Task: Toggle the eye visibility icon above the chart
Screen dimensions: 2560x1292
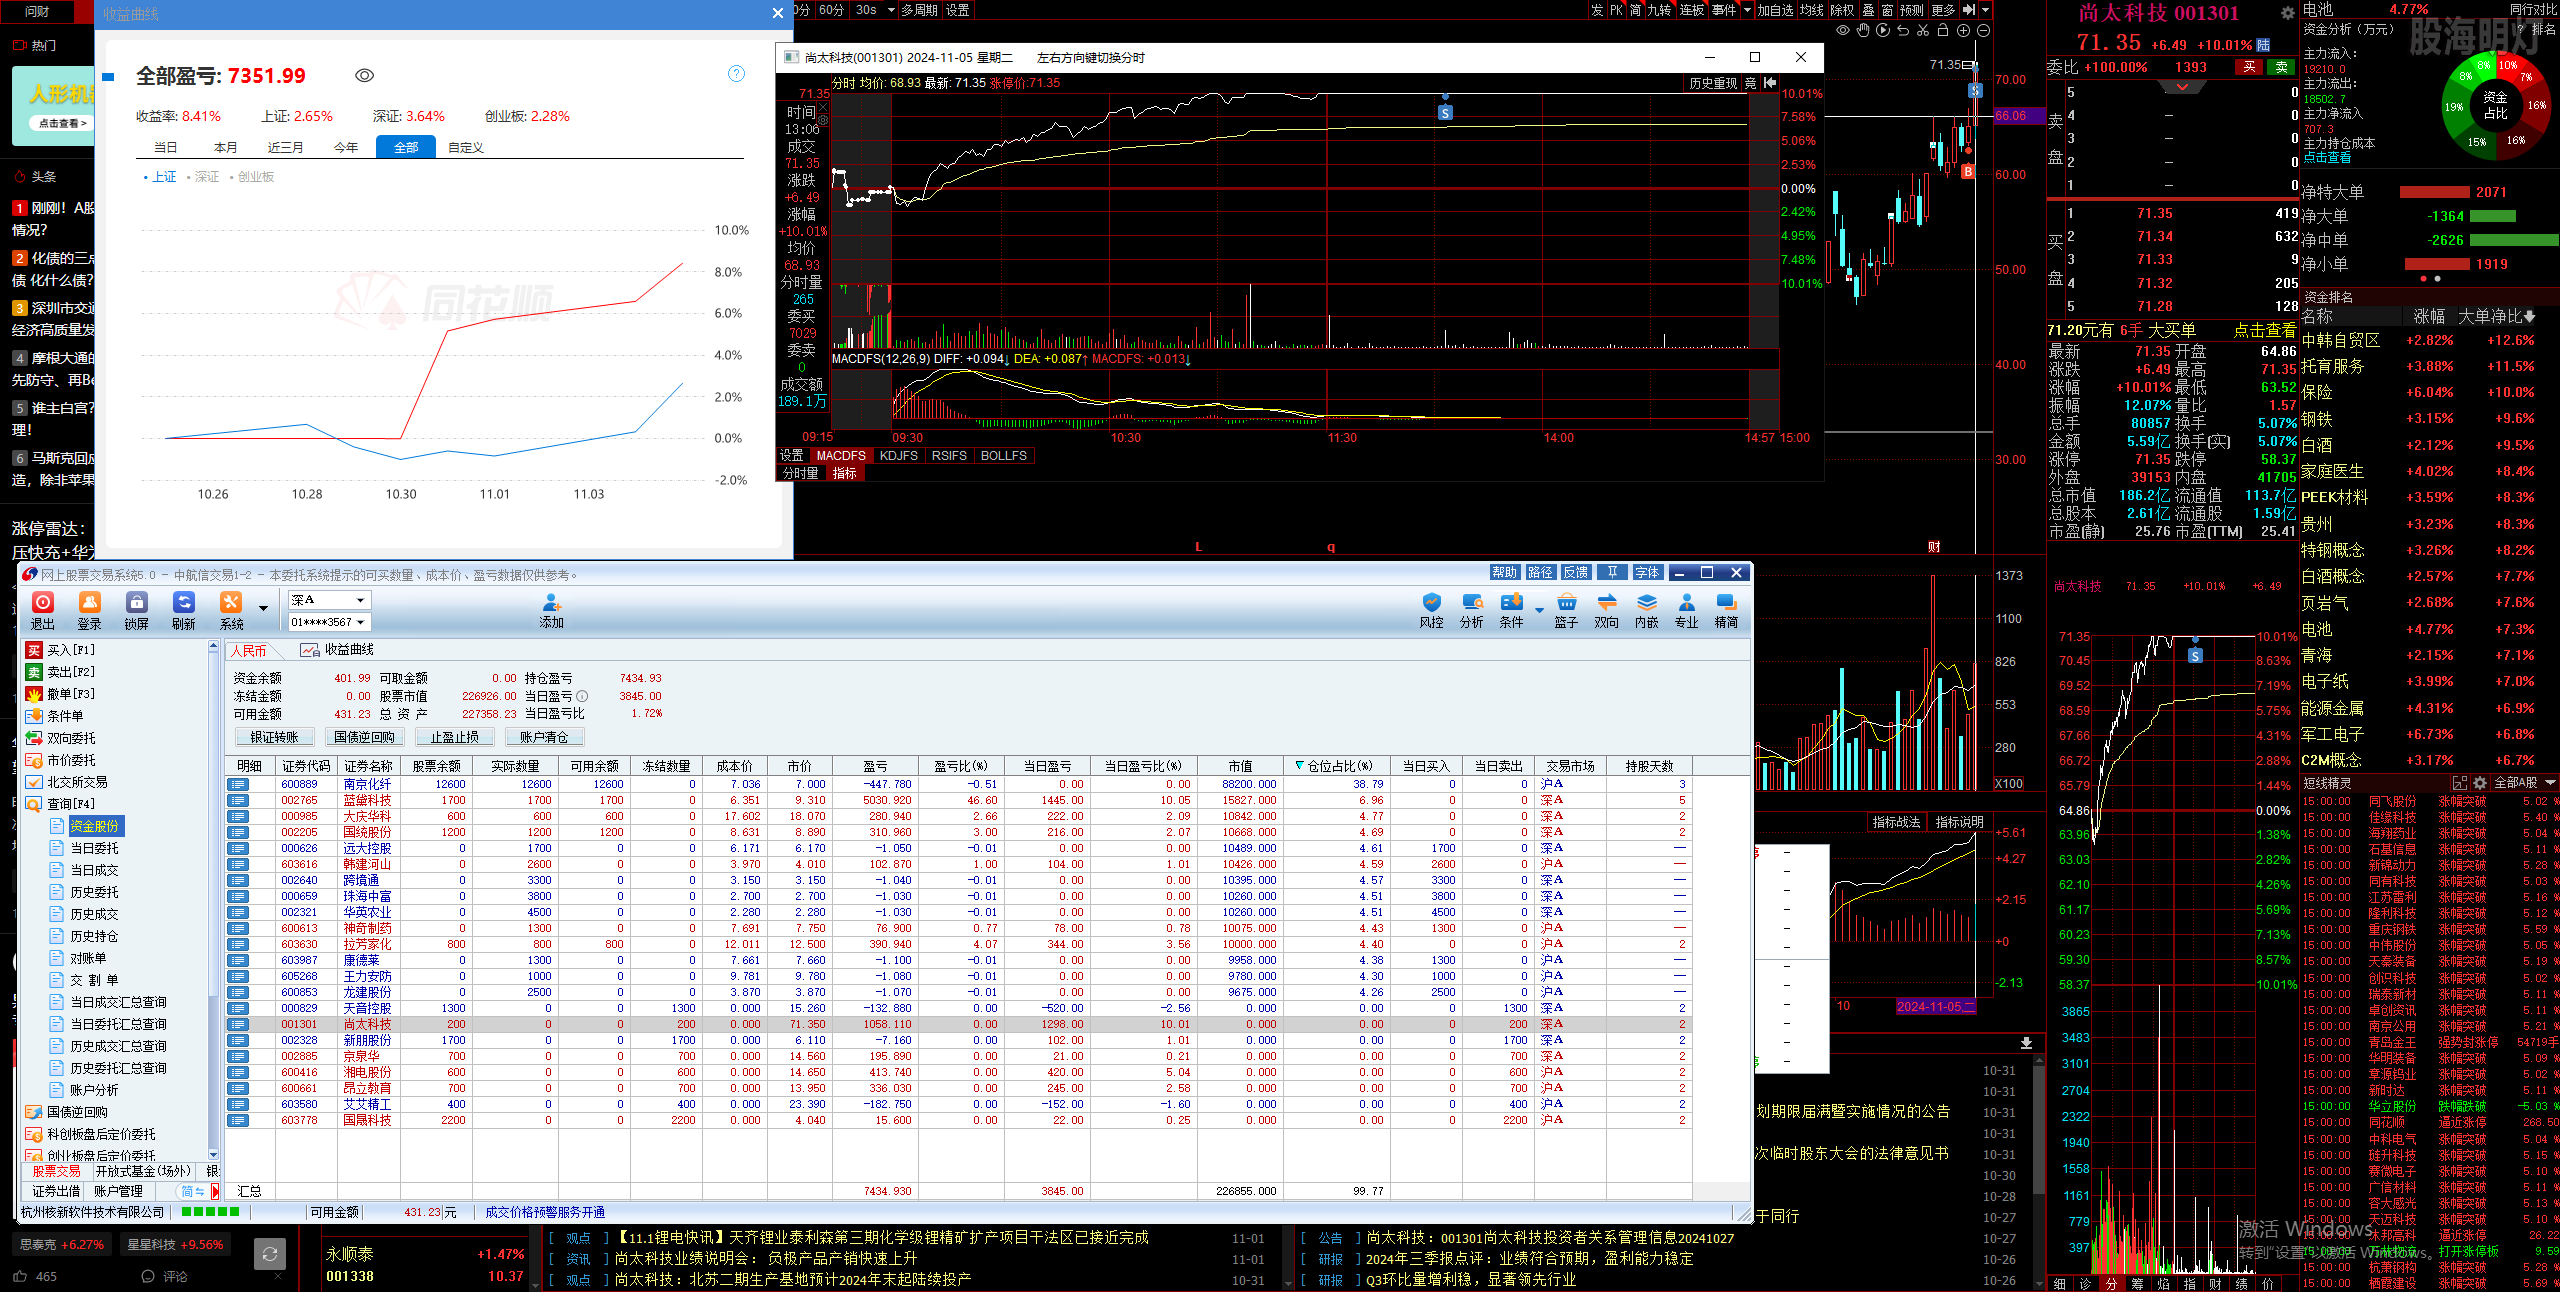Action: (1843, 31)
